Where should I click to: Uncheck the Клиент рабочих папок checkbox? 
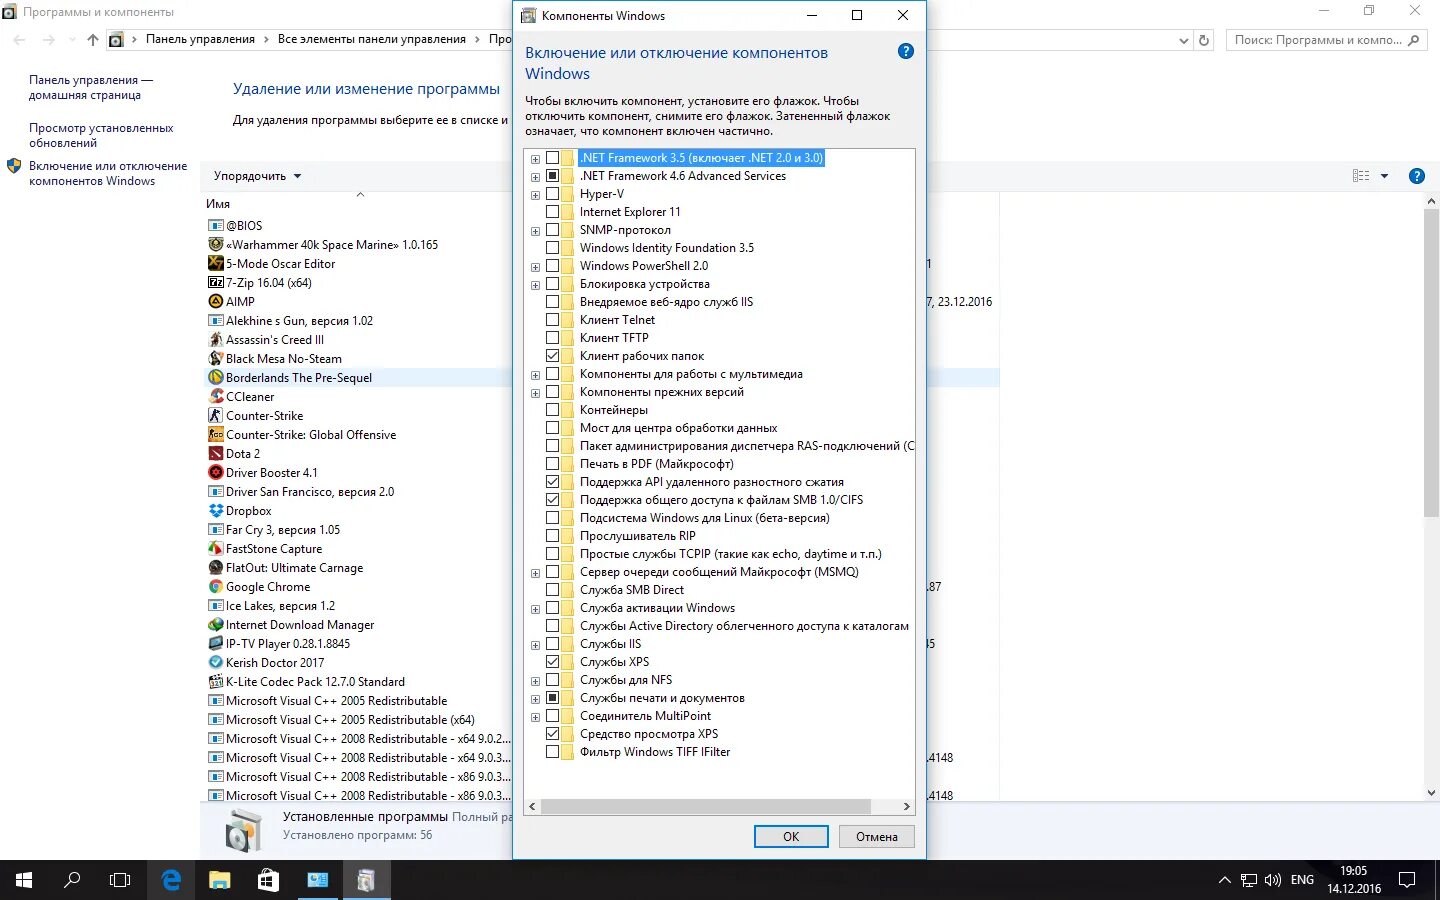click(x=552, y=356)
